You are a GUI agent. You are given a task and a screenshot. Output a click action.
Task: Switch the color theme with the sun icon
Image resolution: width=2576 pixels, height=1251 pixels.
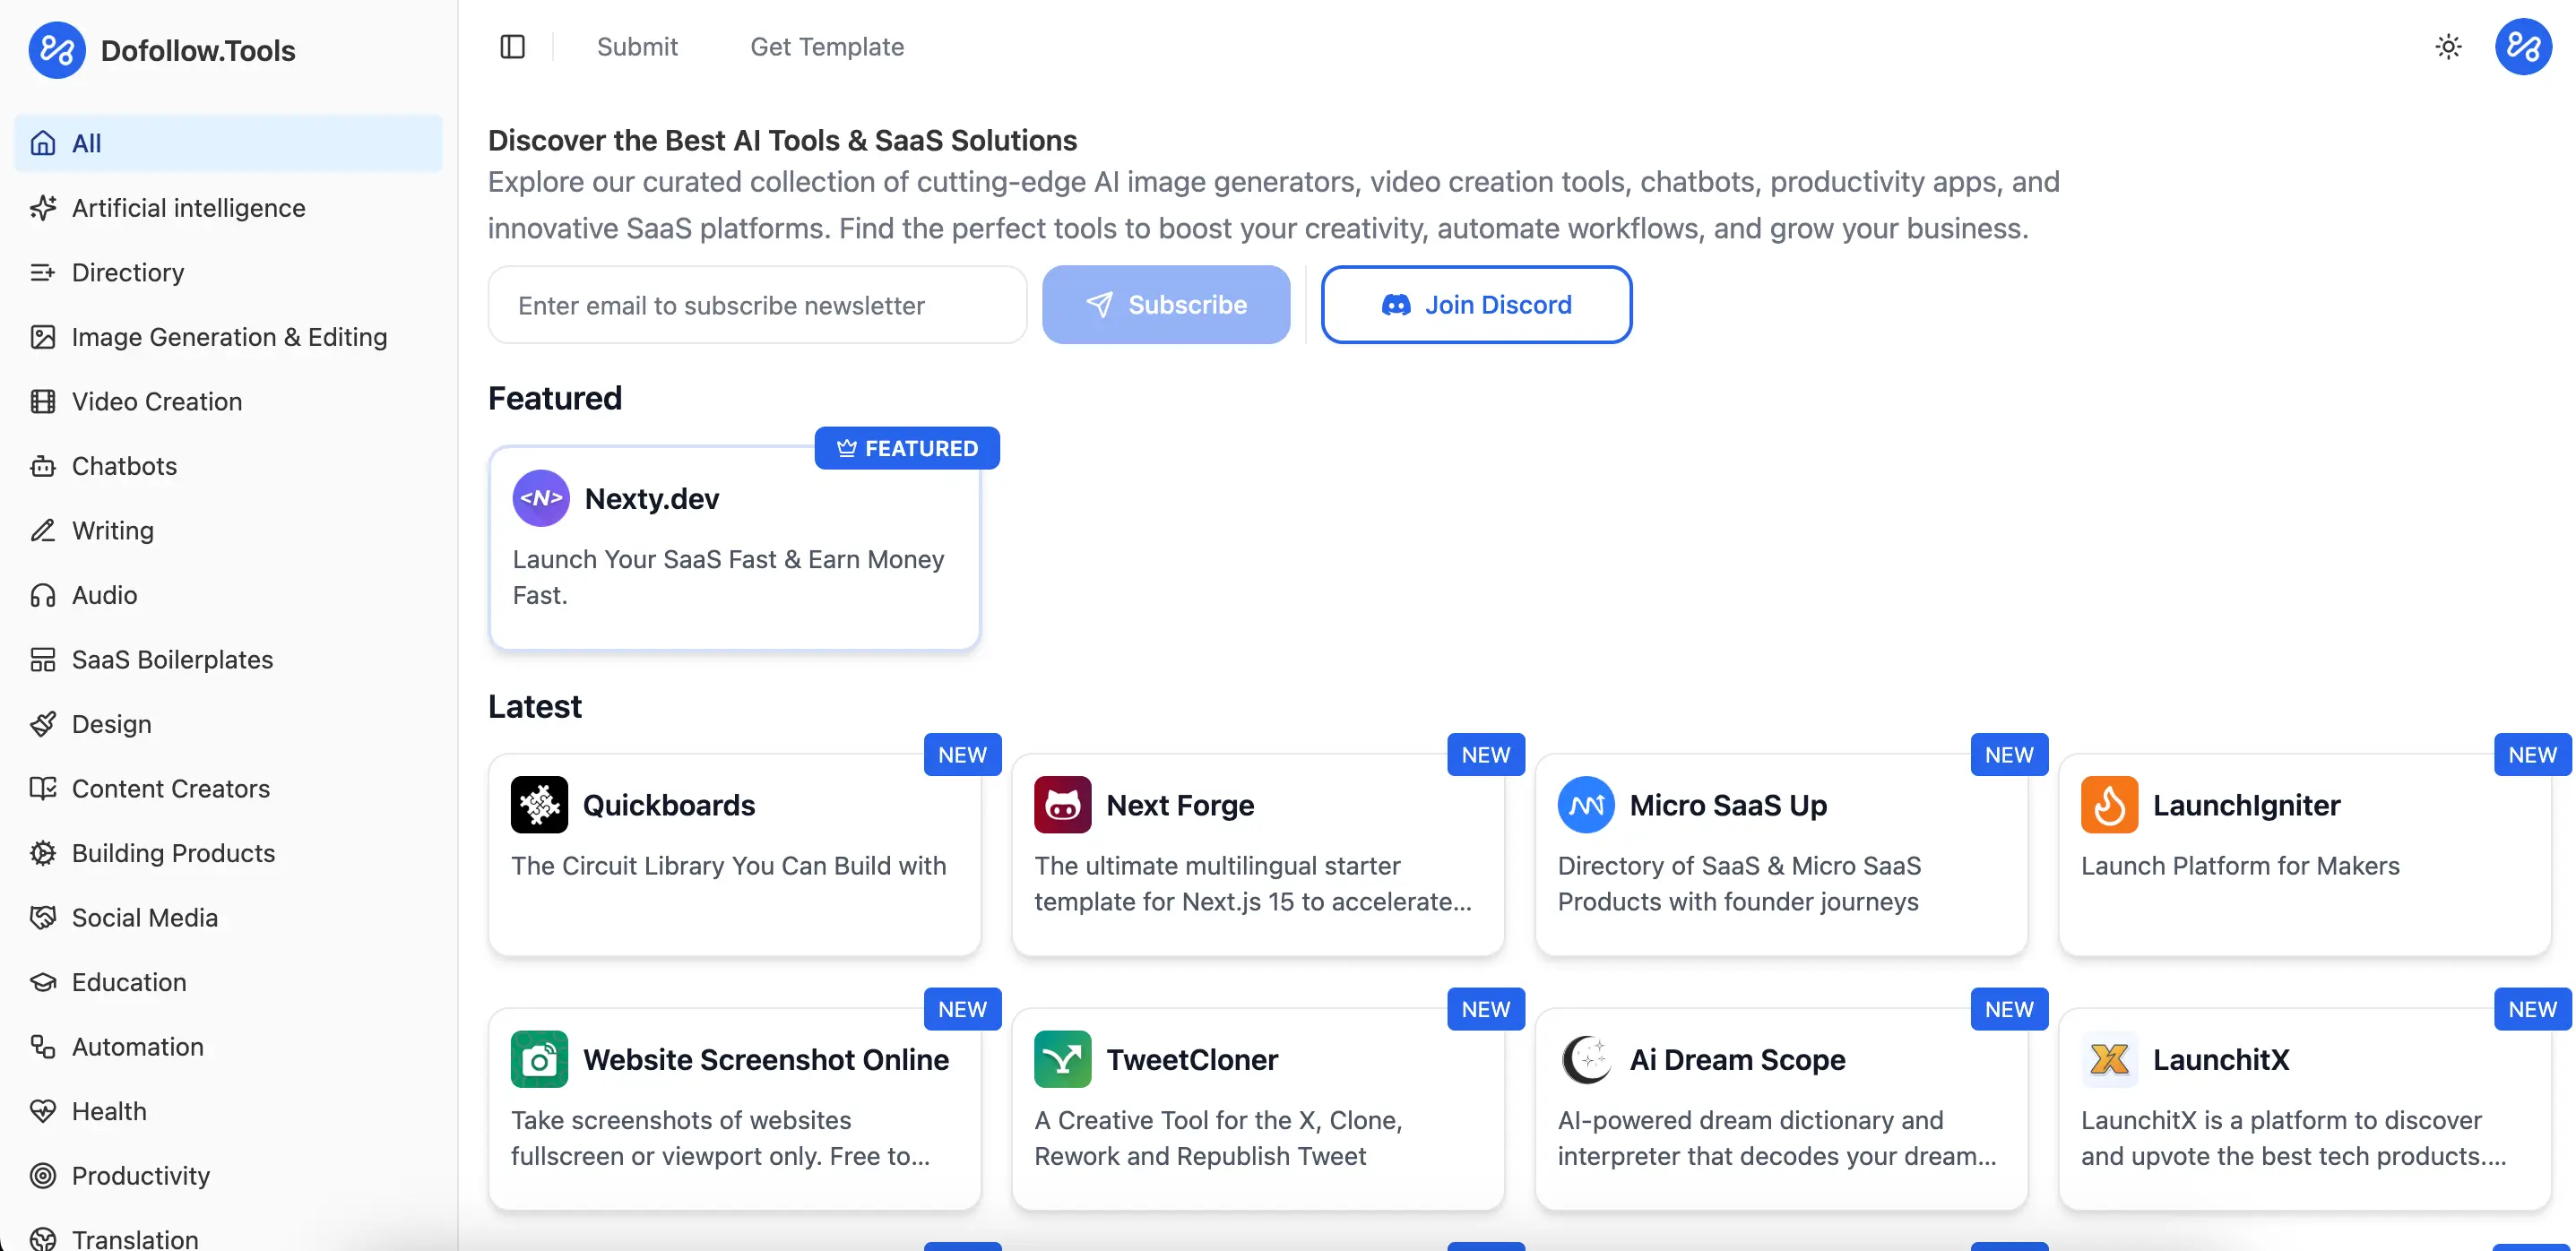(2447, 46)
